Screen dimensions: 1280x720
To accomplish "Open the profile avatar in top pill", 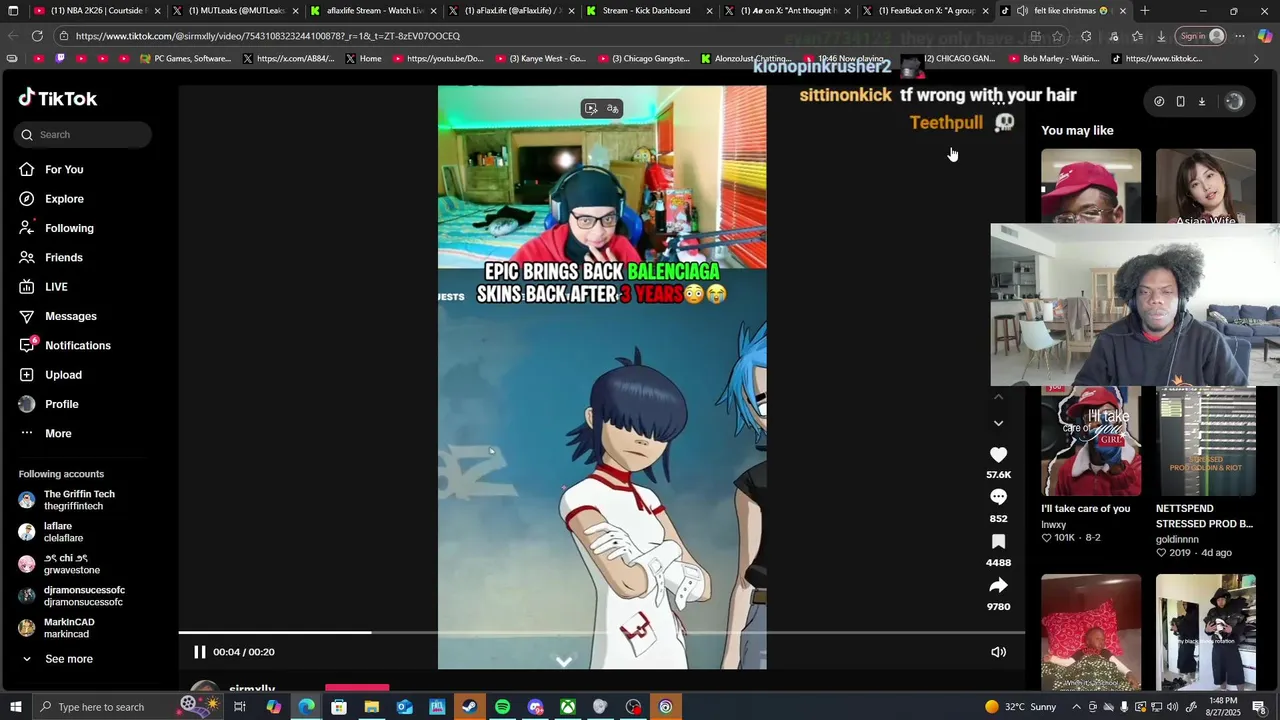I will pos(1234,101).
